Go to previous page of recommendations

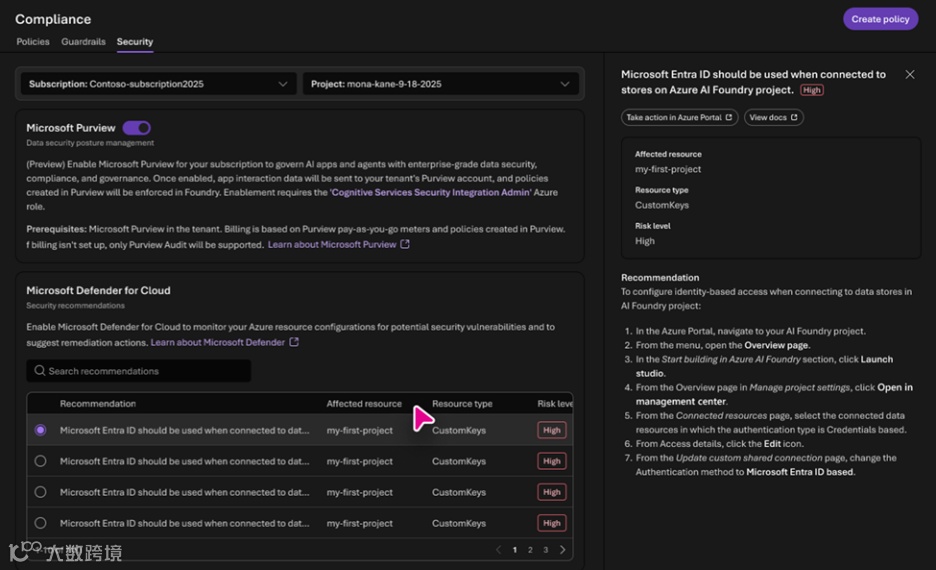pos(499,550)
